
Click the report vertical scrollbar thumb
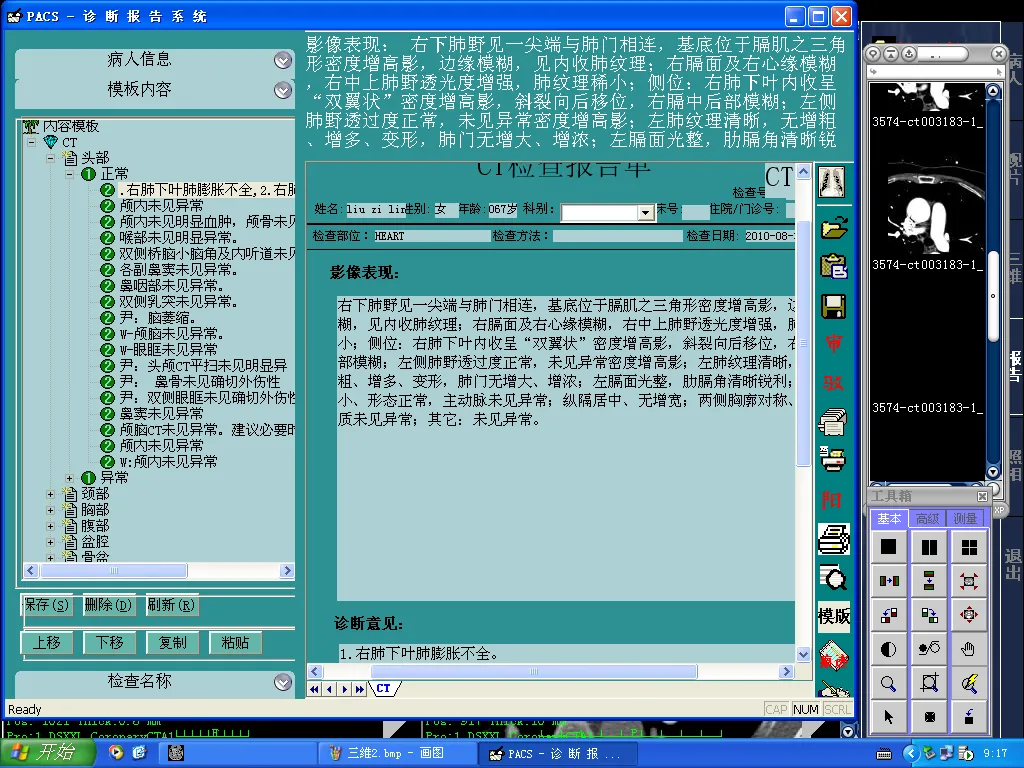pos(803,344)
